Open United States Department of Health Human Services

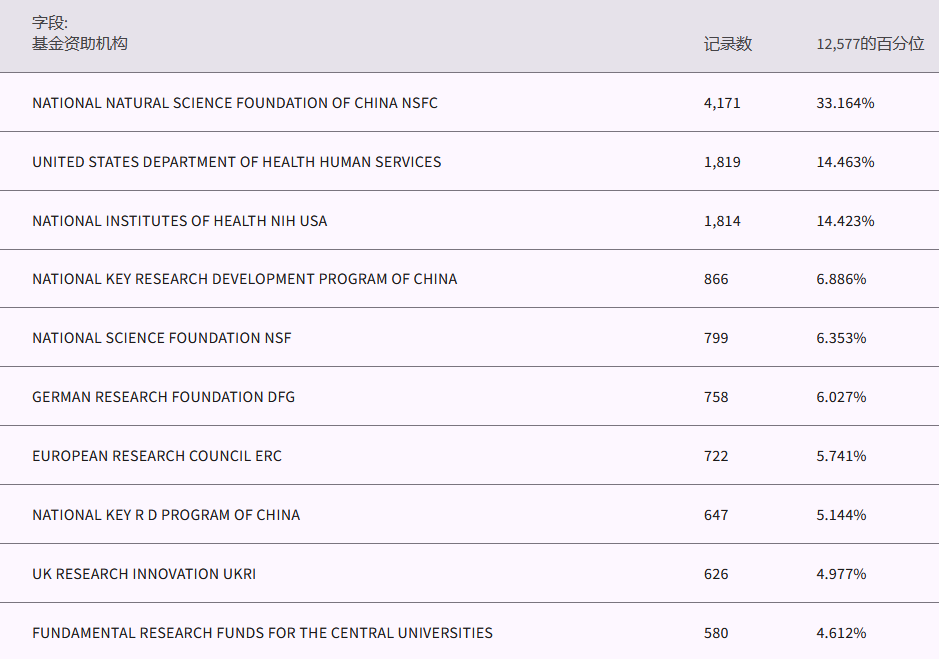237,162
